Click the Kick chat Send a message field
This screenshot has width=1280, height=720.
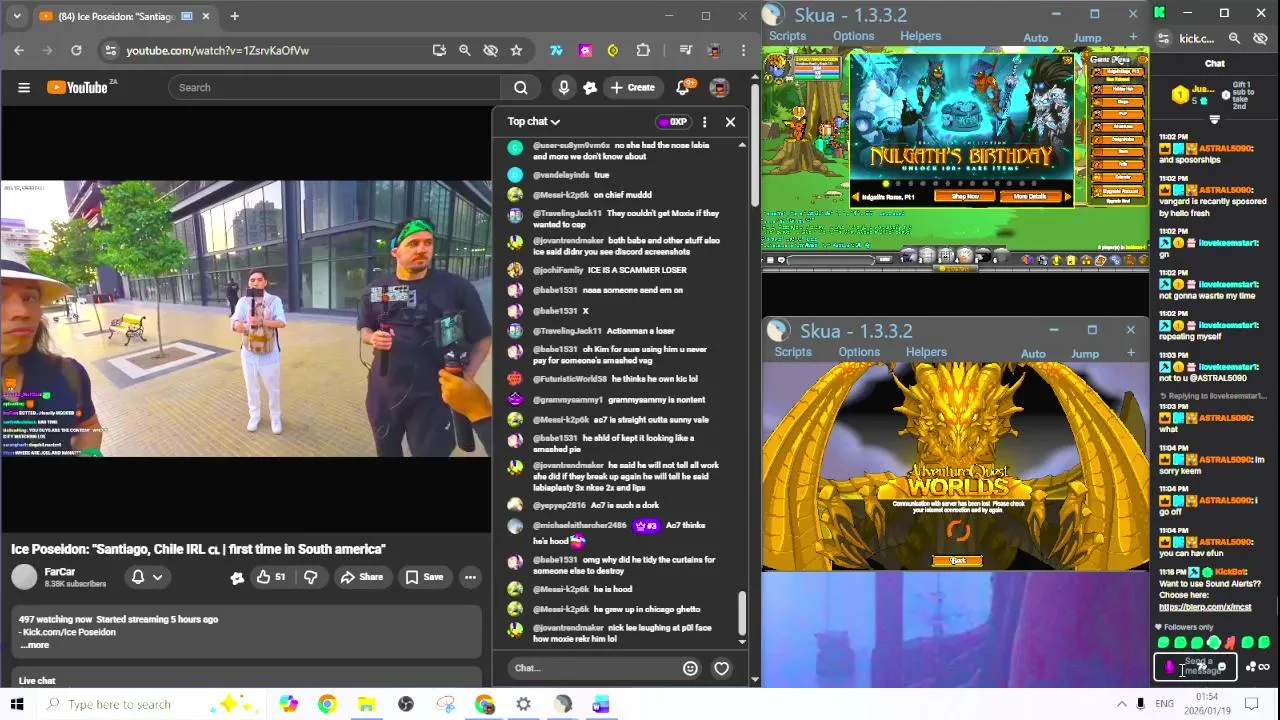pos(1197,666)
